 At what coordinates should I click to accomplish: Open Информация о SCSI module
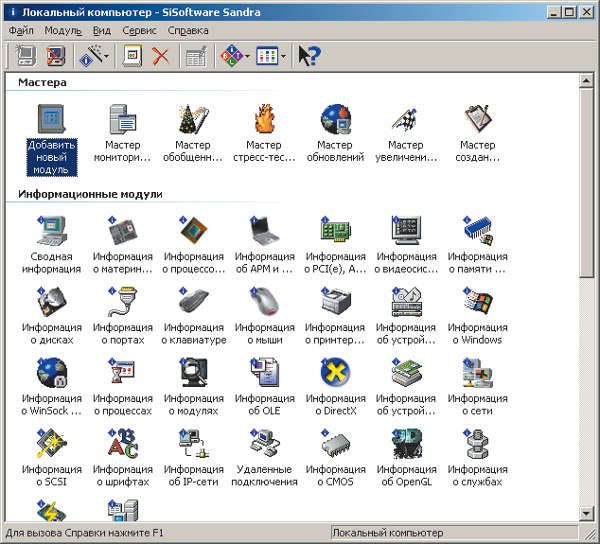pos(52,458)
